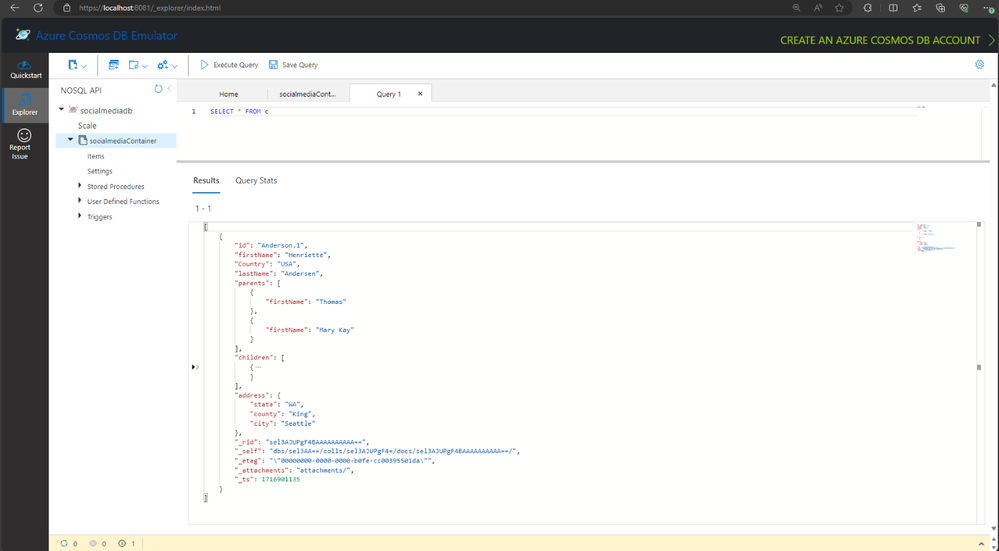999x551 pixels.
Task: Switch to the socialmediaCont... tab
Action: click(x=308, y=94)
